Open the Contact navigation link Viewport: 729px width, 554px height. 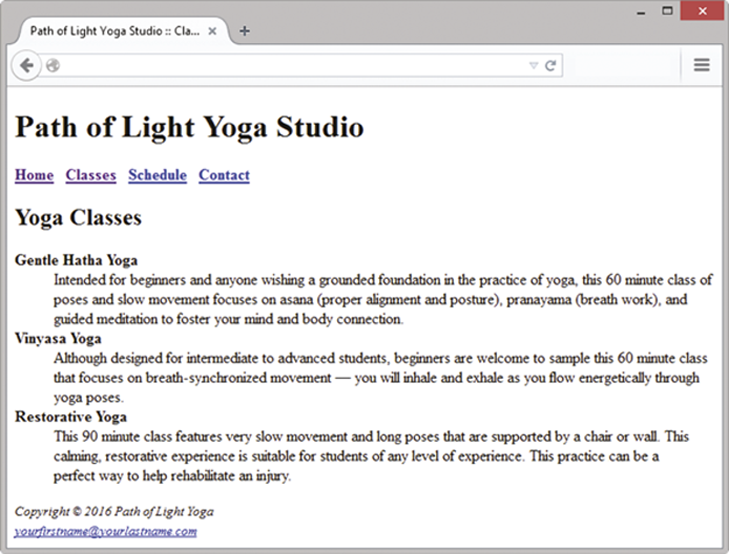point(224,175)
